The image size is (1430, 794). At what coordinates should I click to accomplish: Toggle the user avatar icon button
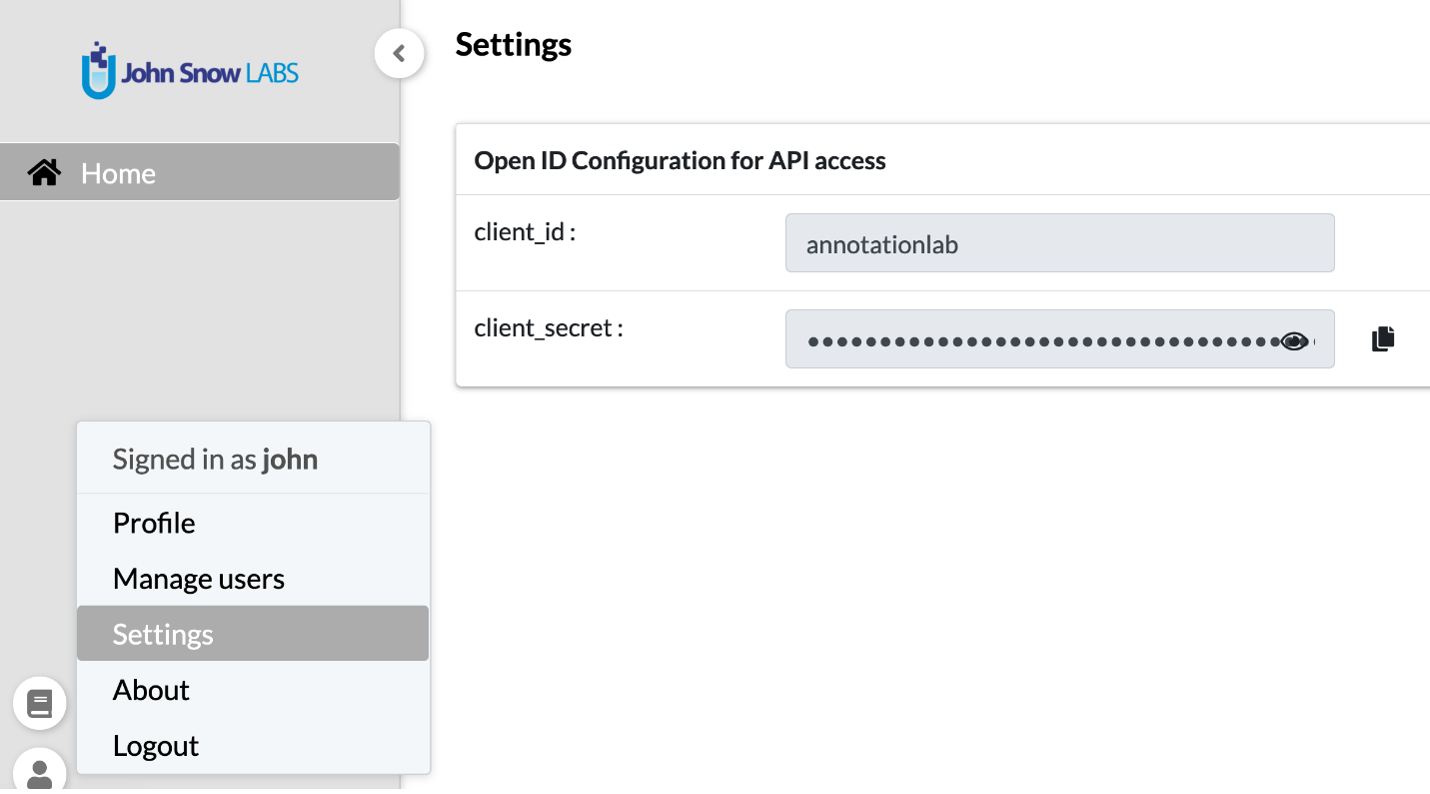pos(40,772)
